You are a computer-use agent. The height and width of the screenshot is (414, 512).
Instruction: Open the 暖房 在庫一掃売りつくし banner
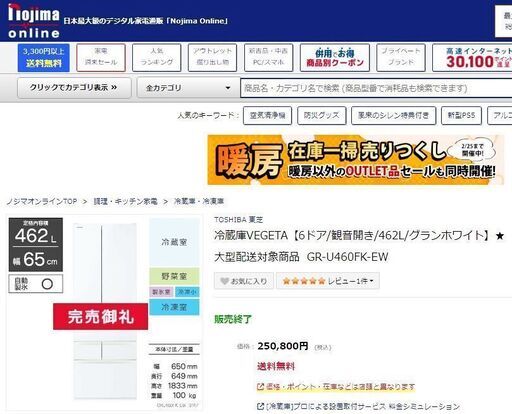click(x=355, y=160)
